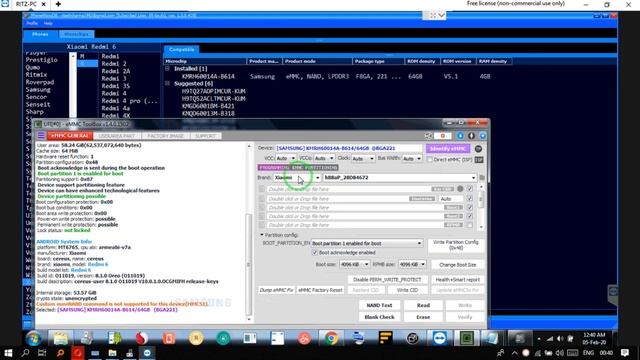Add a new session tab with plus icon
This screenshot has height=360, width=640.
tap(58, 4)
